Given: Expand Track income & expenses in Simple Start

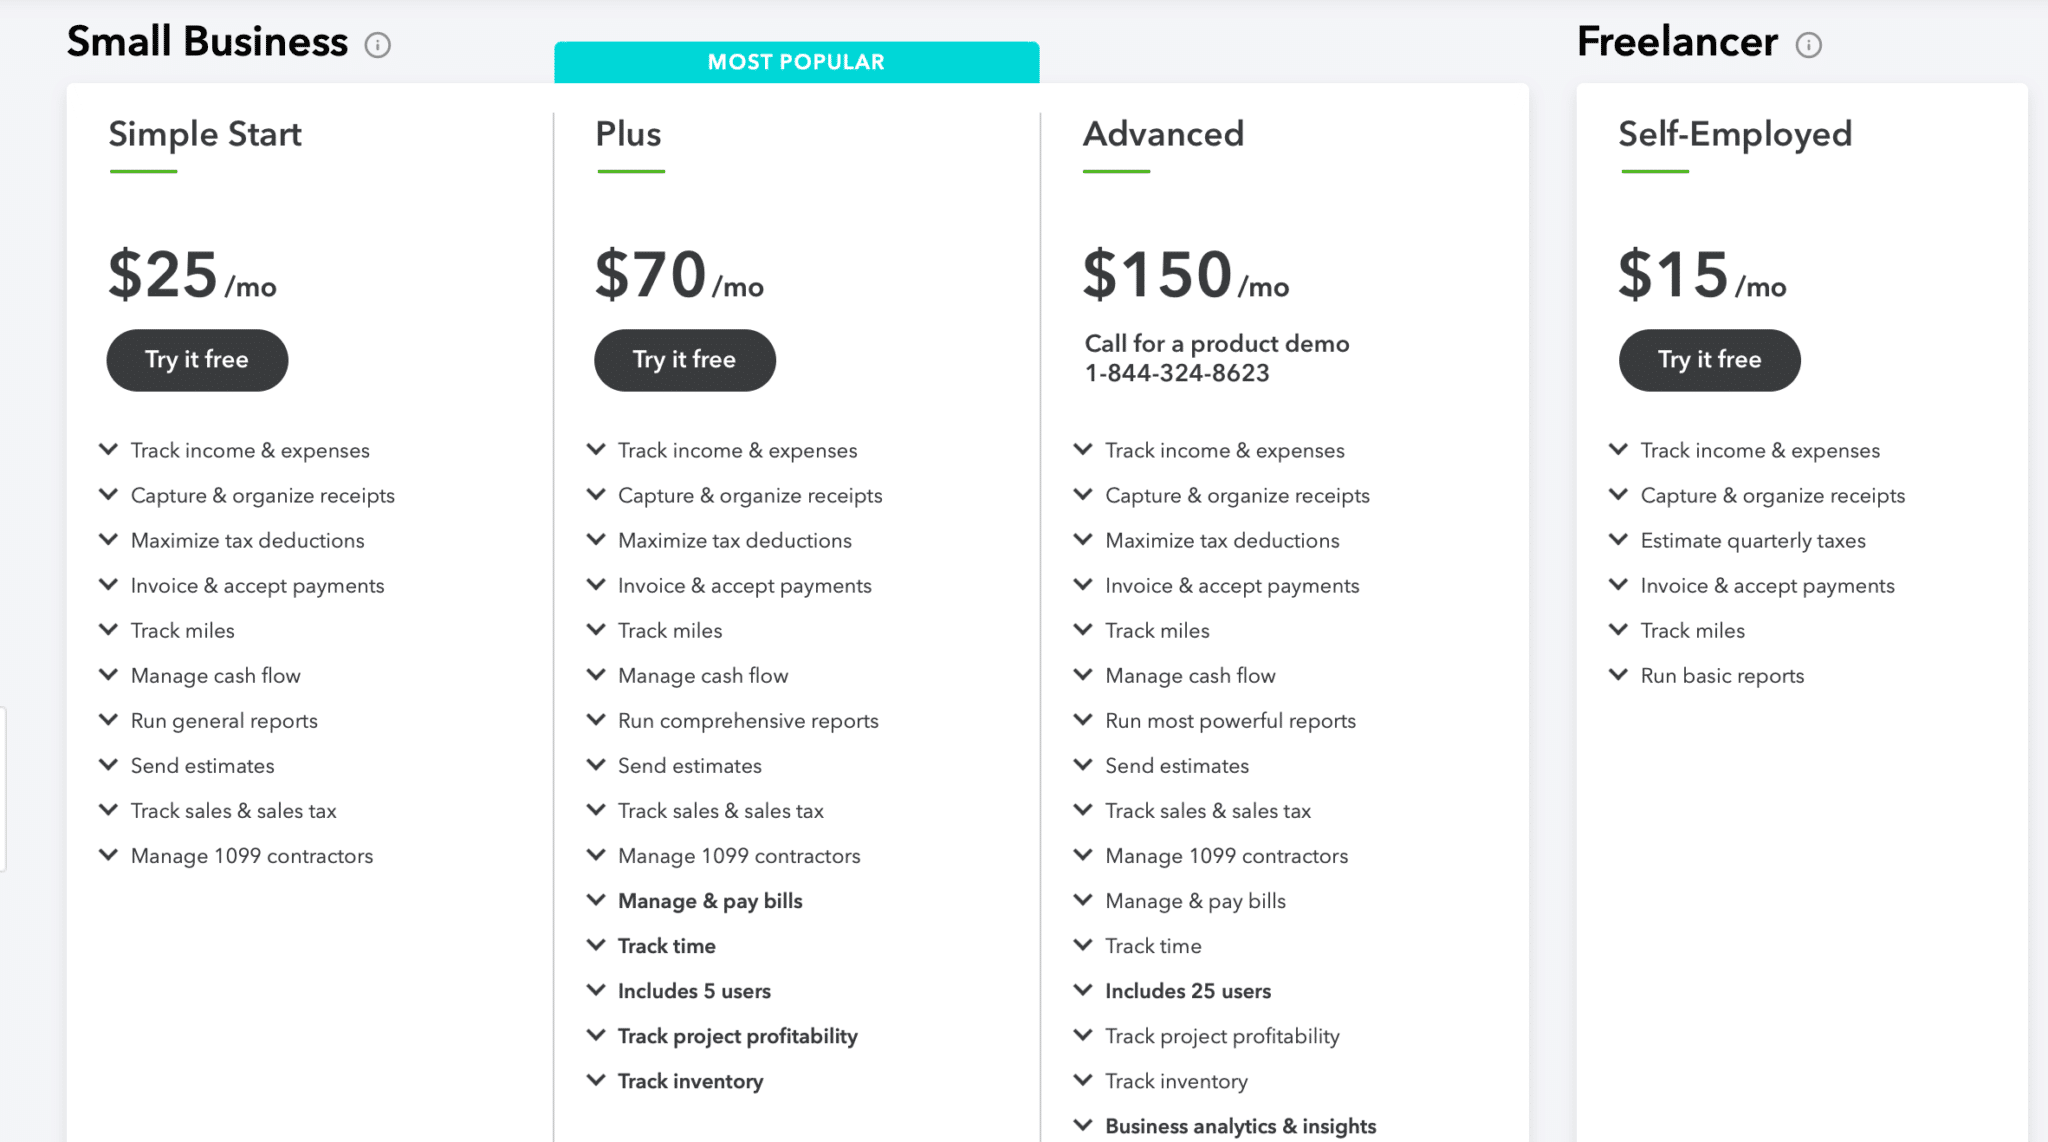Looking at the screenshot, I should [x=109, y=450].
